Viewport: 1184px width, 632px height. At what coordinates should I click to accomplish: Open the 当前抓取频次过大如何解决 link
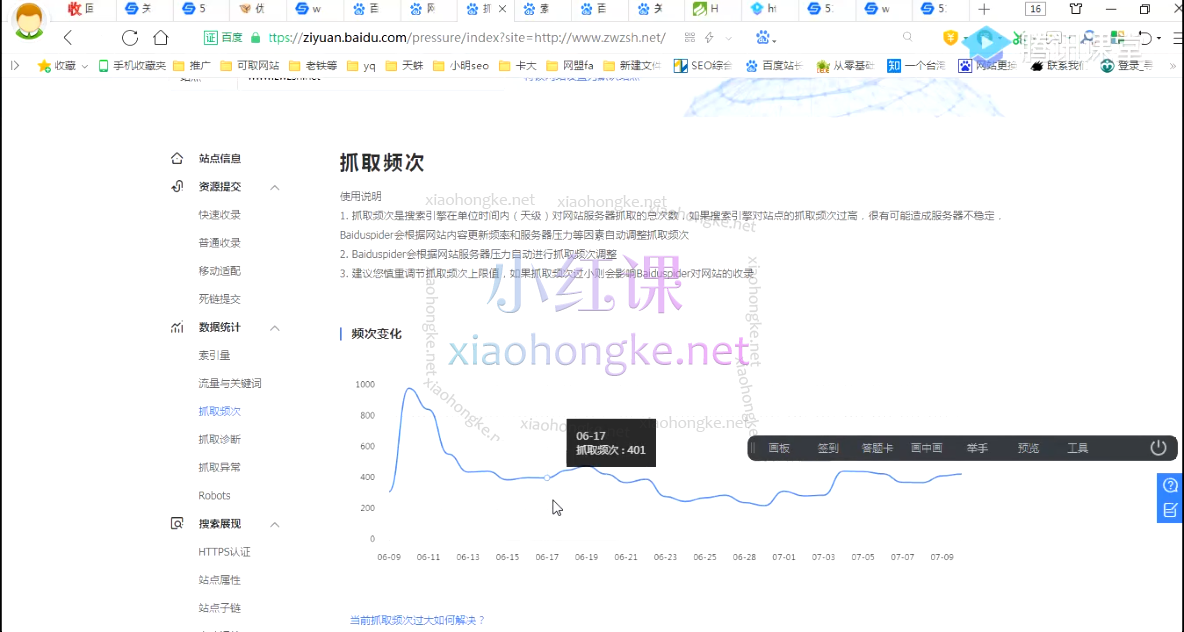pos(417,620)
